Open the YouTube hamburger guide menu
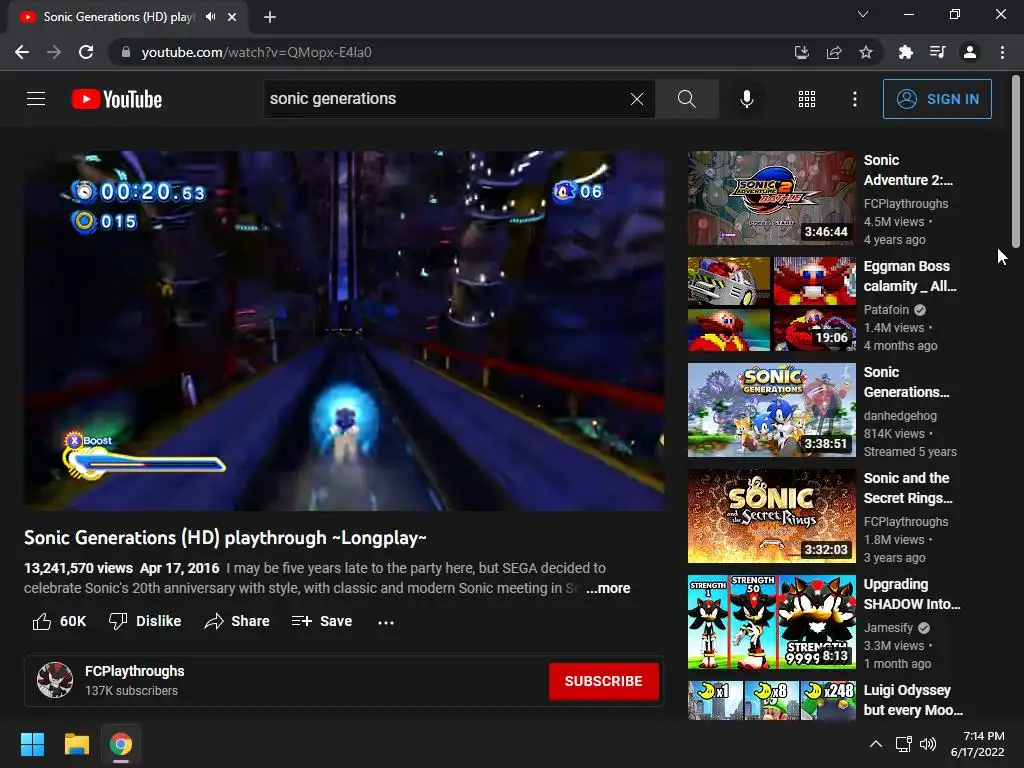1024x768 pixels. [36, 99]
